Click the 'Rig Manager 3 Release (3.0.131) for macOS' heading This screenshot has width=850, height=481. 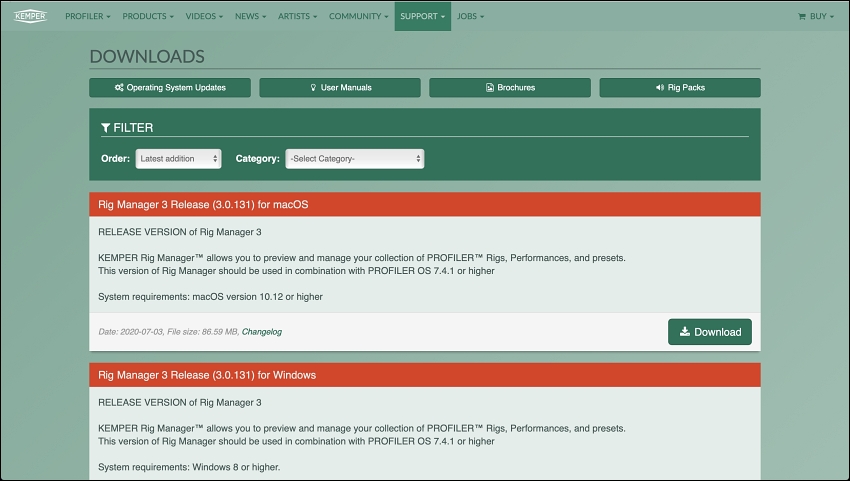point(203,204)
